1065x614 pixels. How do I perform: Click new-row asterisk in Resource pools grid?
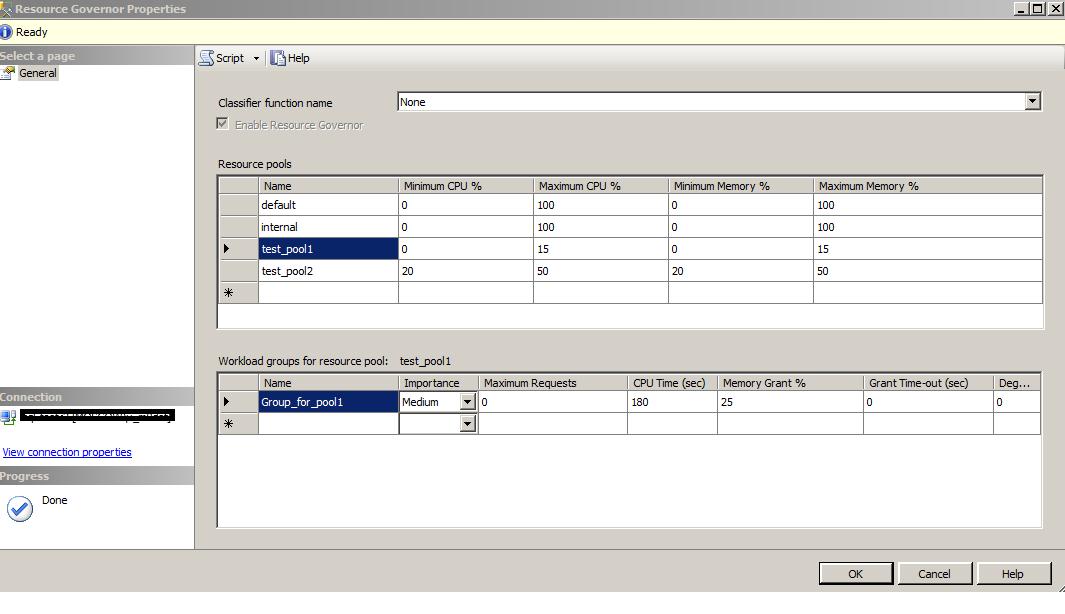tap(228, 293)
